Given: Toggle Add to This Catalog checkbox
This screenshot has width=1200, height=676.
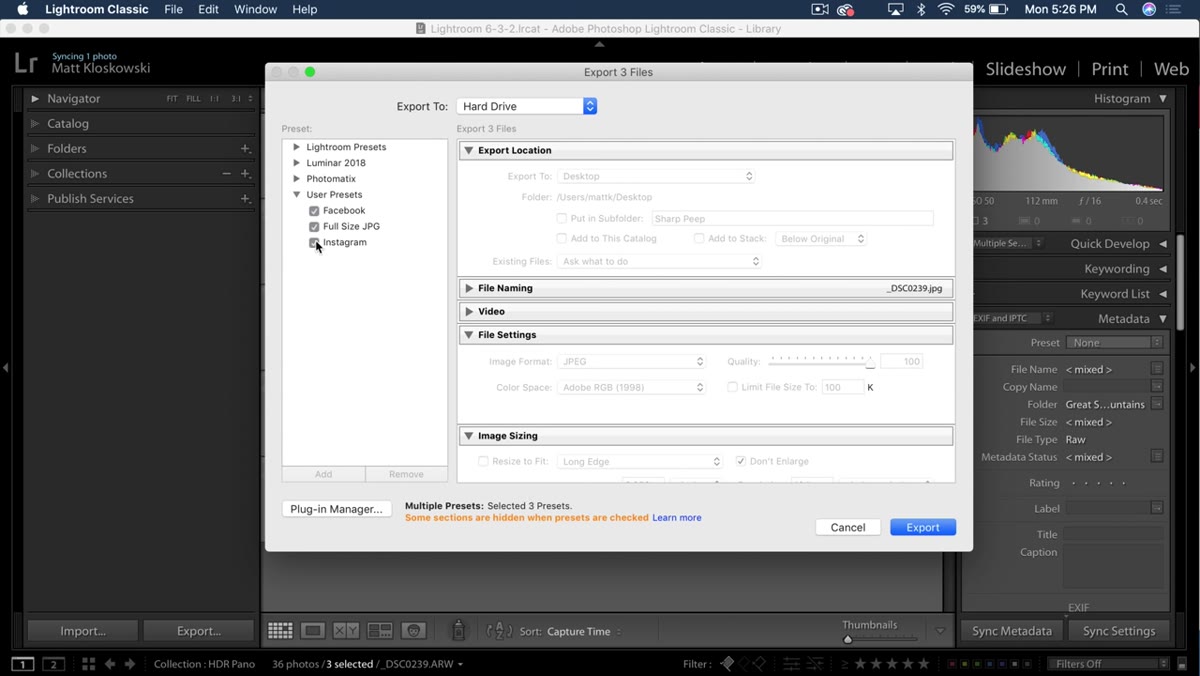Looking at the screenshot, I should 561,239.
